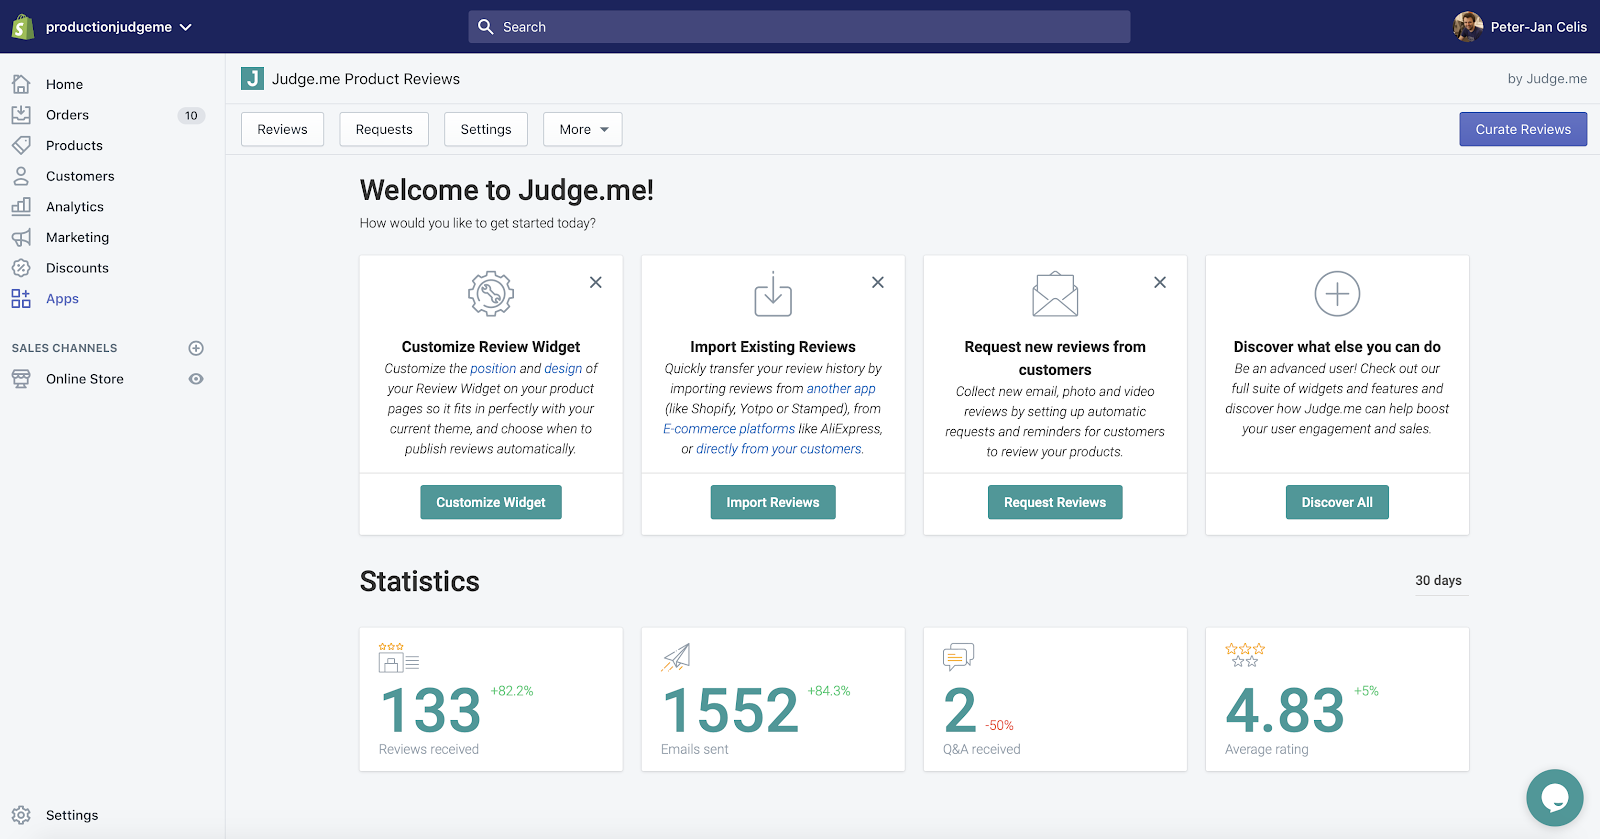Open the chat support bubble
The width and height of the screenshot is (1600, 839).
[1554, 797]
